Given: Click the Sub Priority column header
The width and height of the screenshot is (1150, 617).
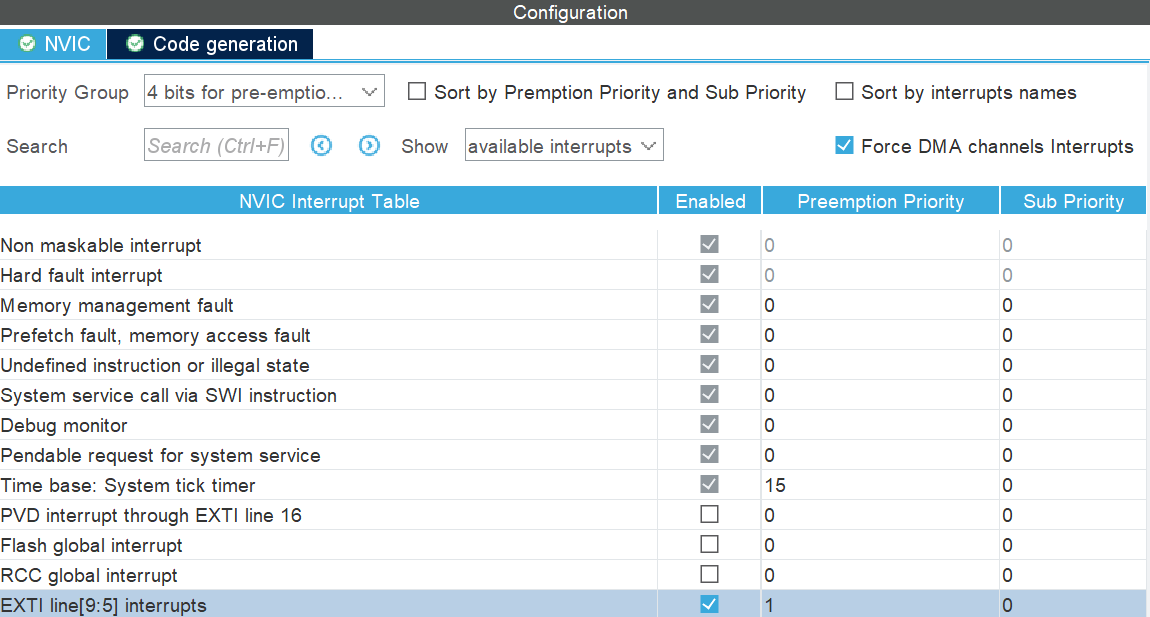Looking at the screenshot, I should point(1074,201).
